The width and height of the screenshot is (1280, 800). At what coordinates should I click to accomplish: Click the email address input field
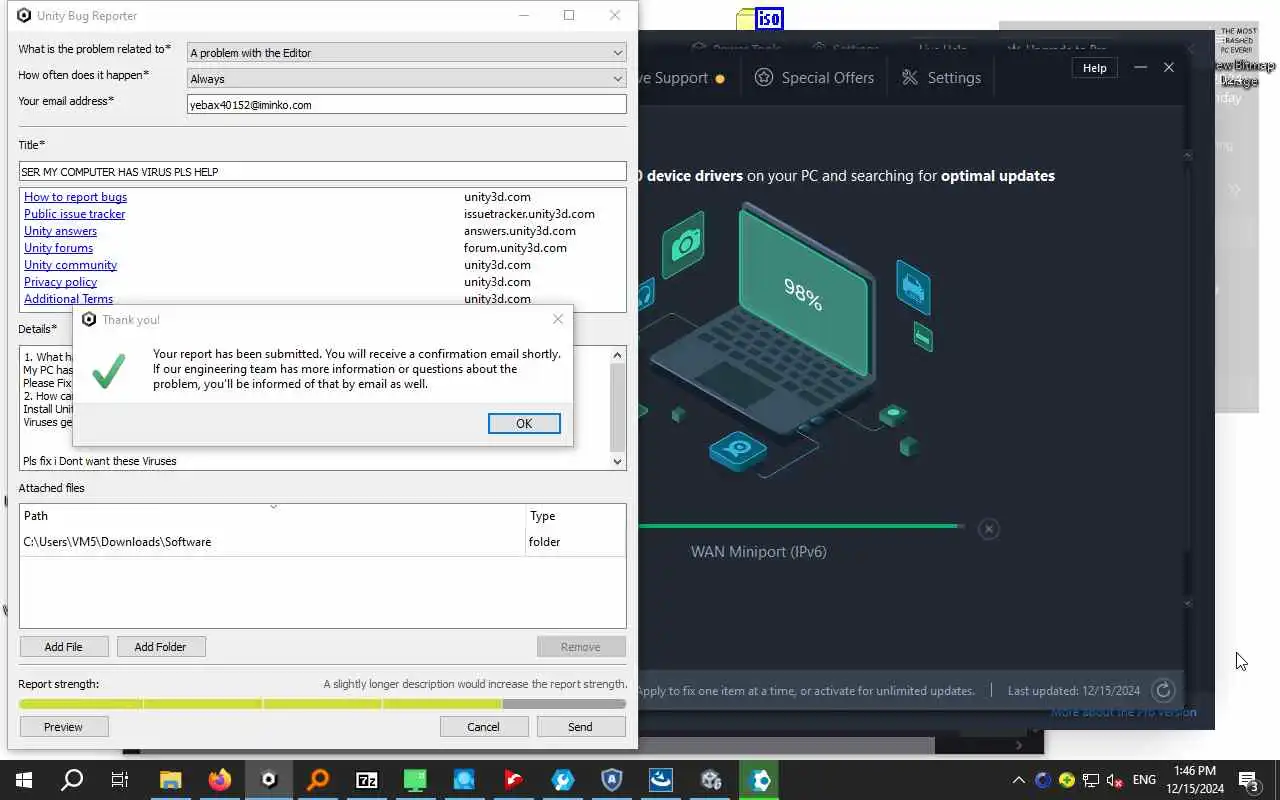(x=406, y=104)
